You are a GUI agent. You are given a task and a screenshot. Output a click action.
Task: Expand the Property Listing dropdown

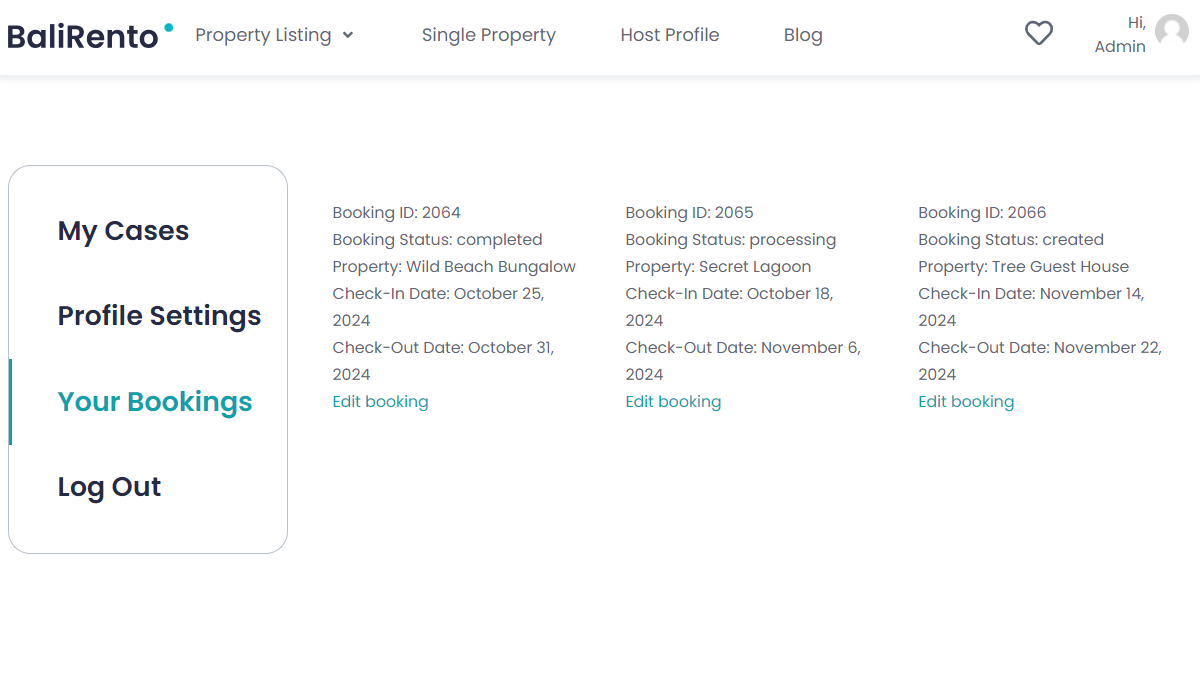(263, 34)
